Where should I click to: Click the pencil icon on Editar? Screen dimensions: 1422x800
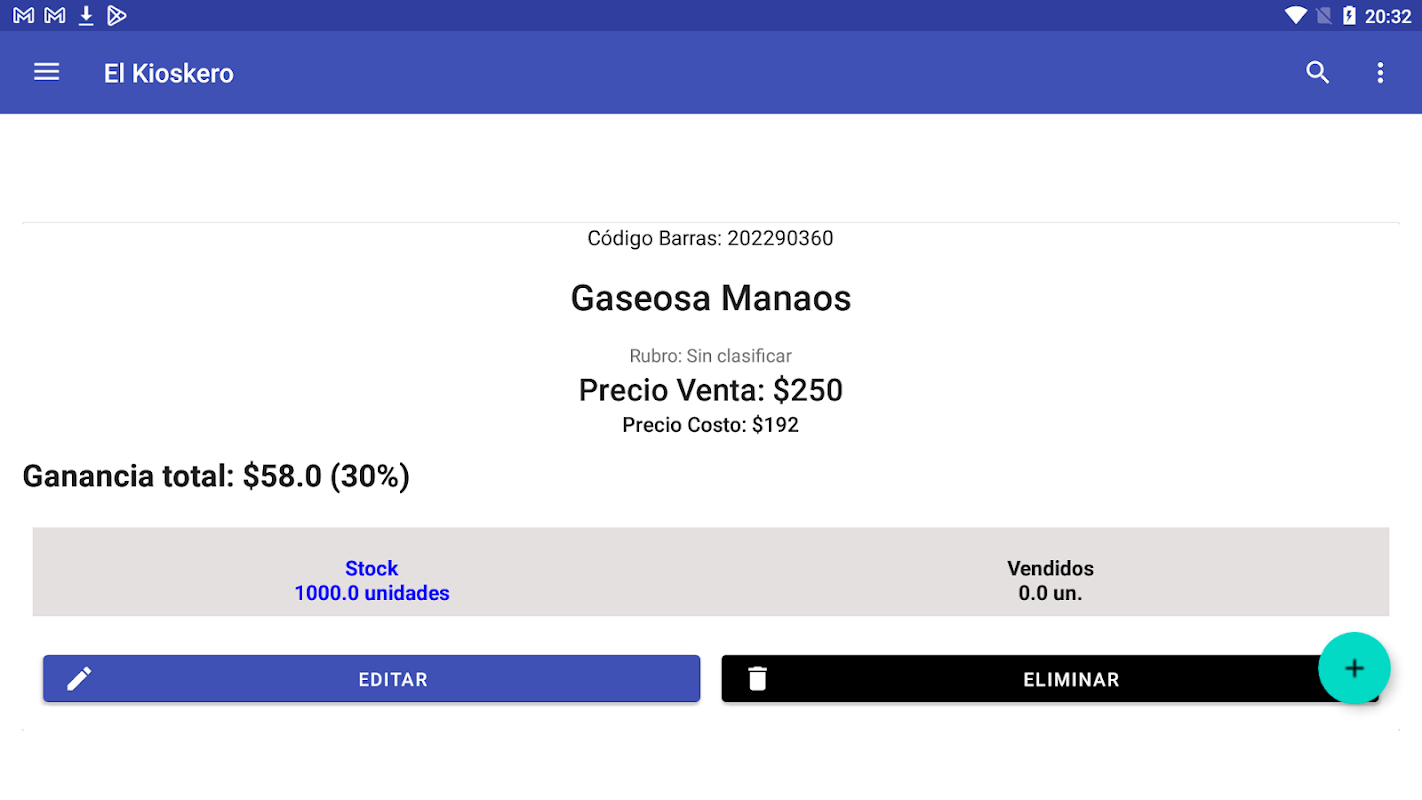(79, 679)
